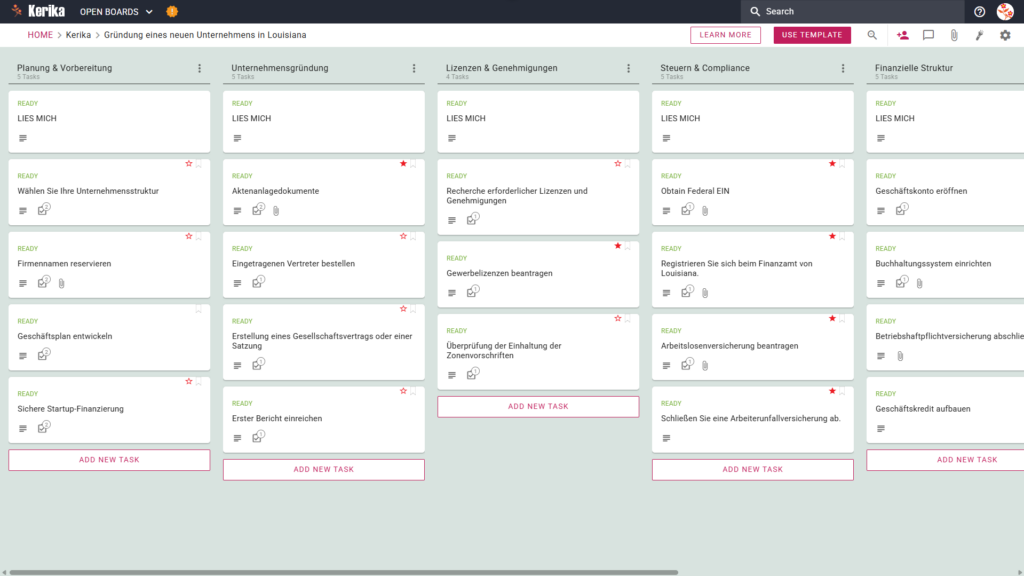Add new task in Unternehmensgründung
The width and height of the screenshot is (1024, 576).
click(x=324, y=470)
